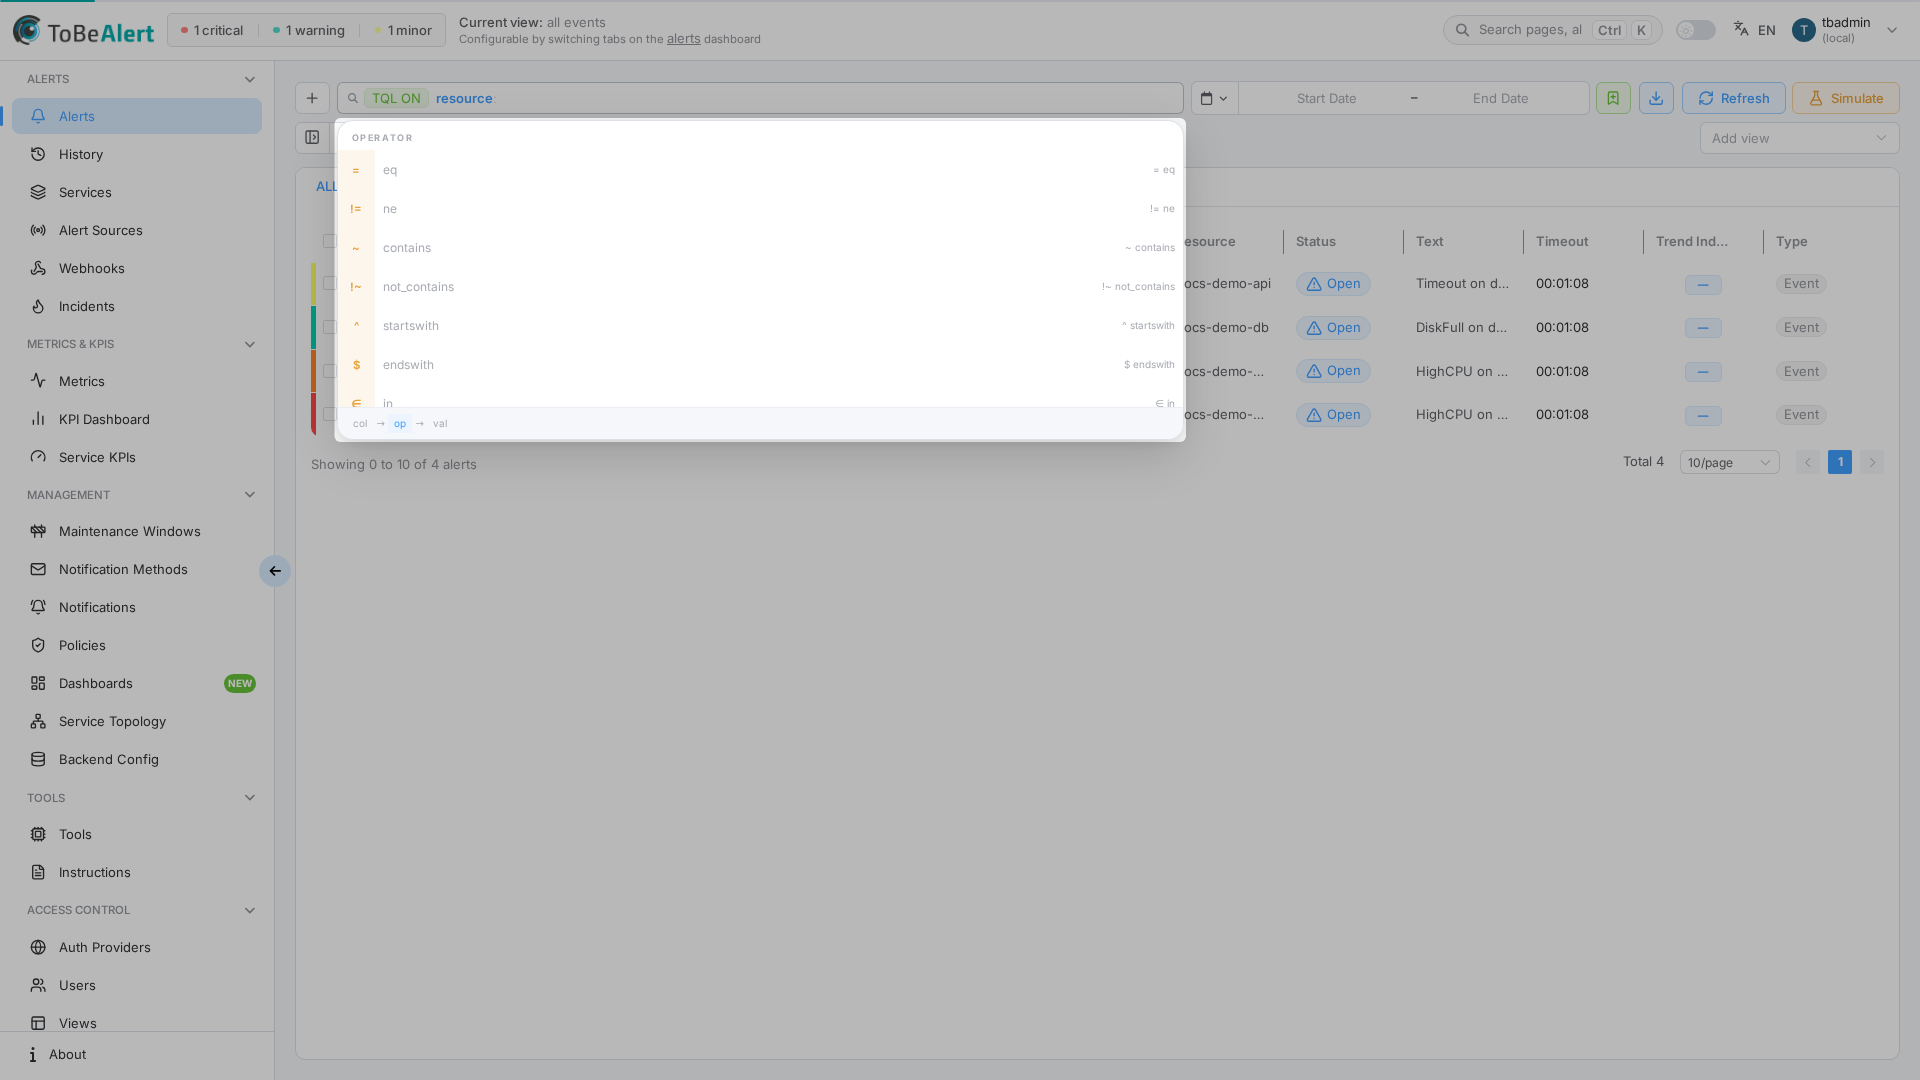Image resolution: width=1920 pixels, height=1080 pixels.
Task: Click the End Date field
Action: pos(1500,98)
